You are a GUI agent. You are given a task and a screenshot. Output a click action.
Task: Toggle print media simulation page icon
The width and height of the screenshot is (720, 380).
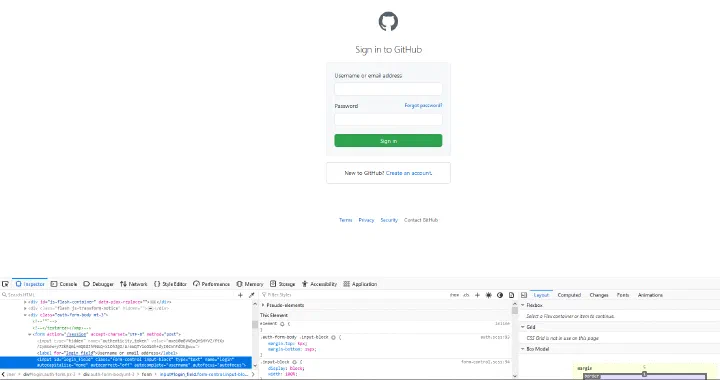(511, 295)
